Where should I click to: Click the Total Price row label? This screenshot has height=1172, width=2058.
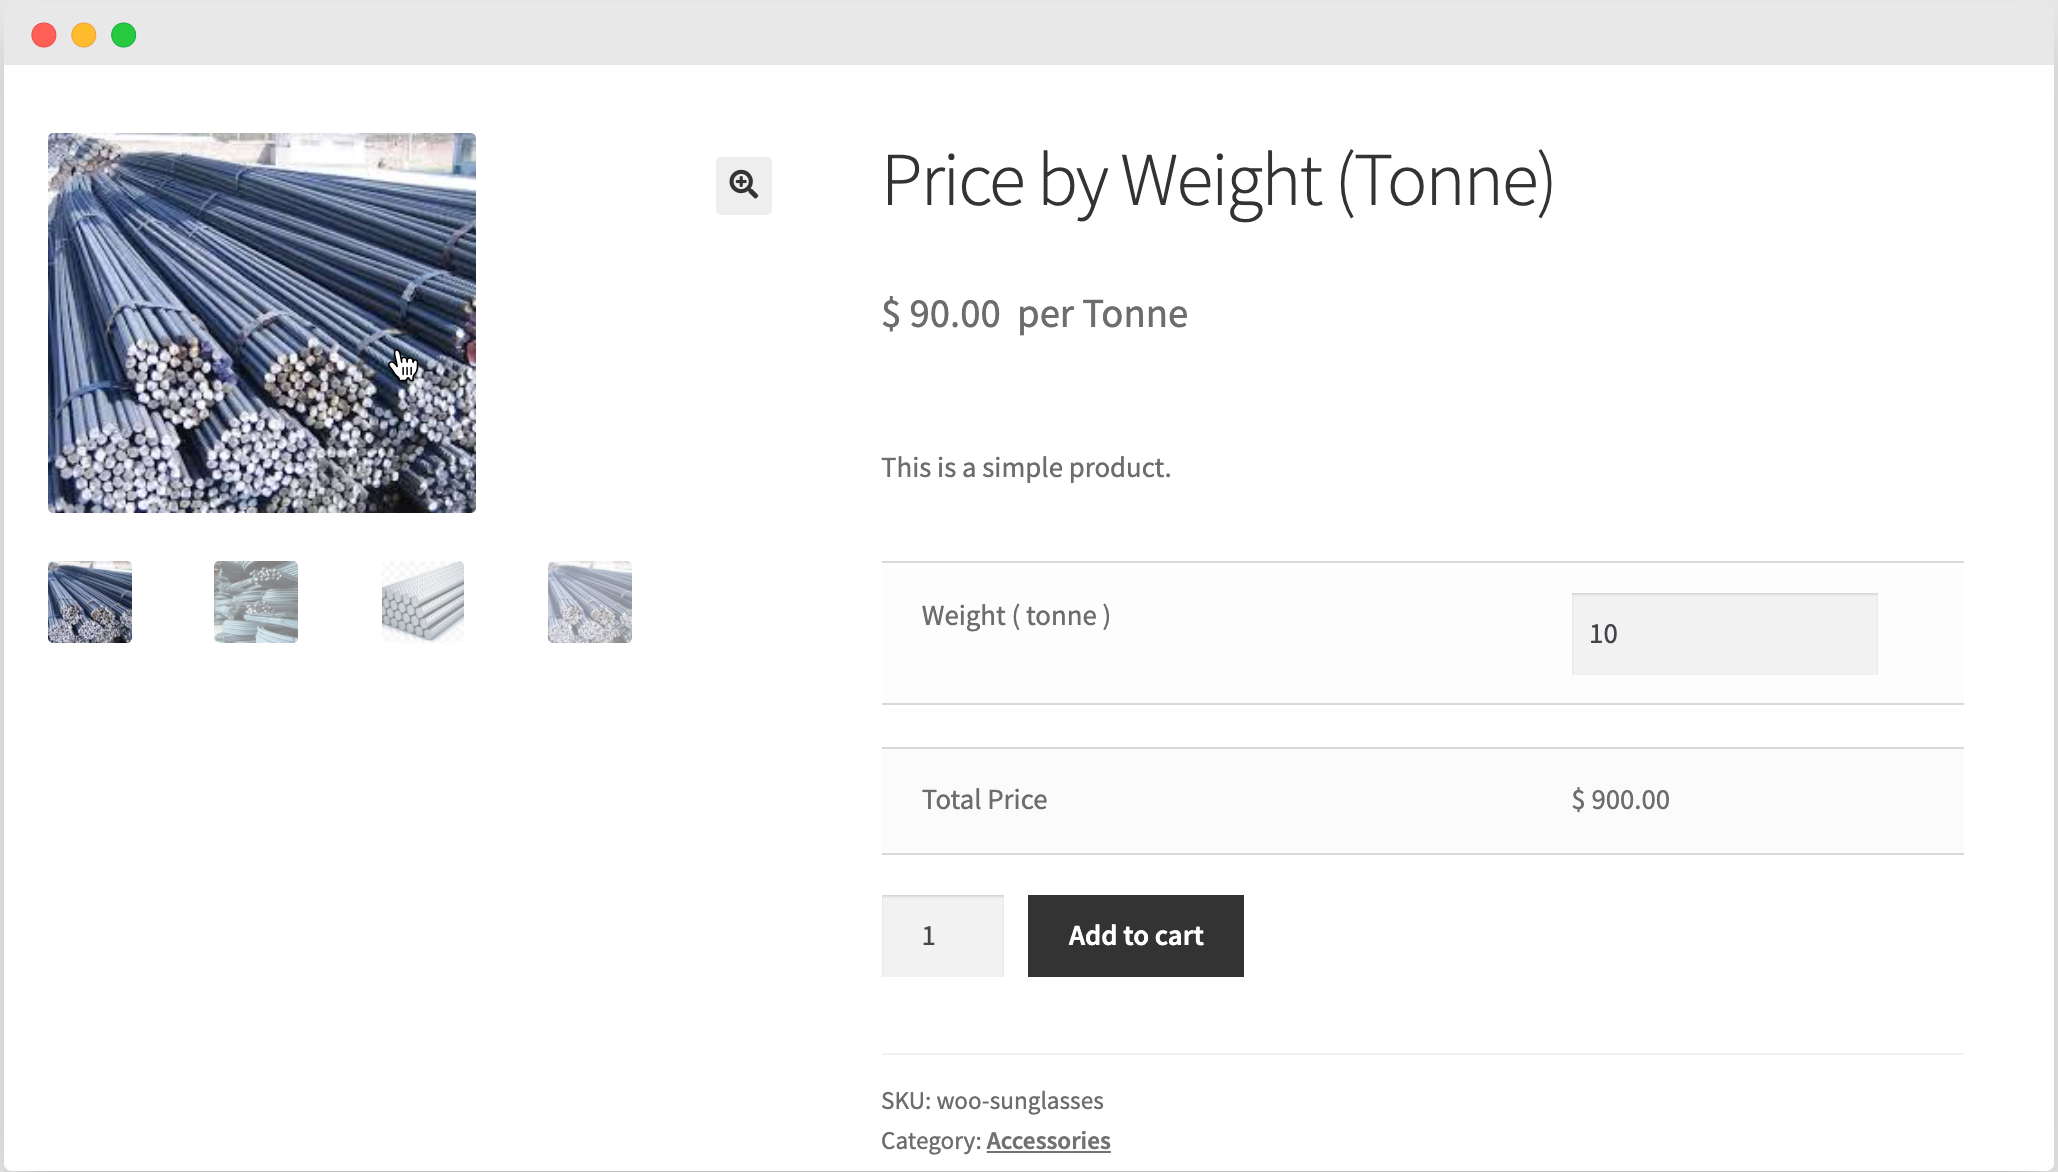[984, 799]
